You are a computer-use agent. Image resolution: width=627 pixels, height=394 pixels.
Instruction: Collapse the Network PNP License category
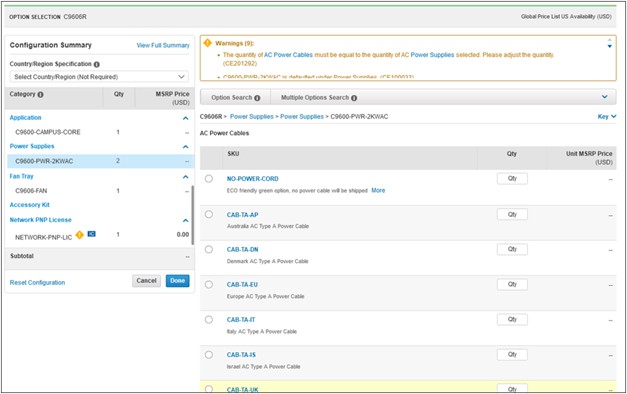tap(186, 220)
